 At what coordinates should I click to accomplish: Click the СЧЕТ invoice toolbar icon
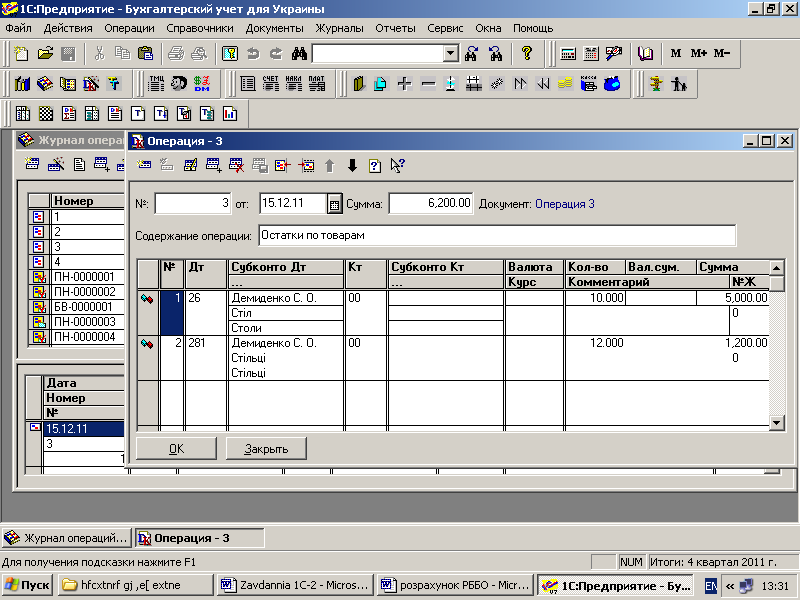271,84
